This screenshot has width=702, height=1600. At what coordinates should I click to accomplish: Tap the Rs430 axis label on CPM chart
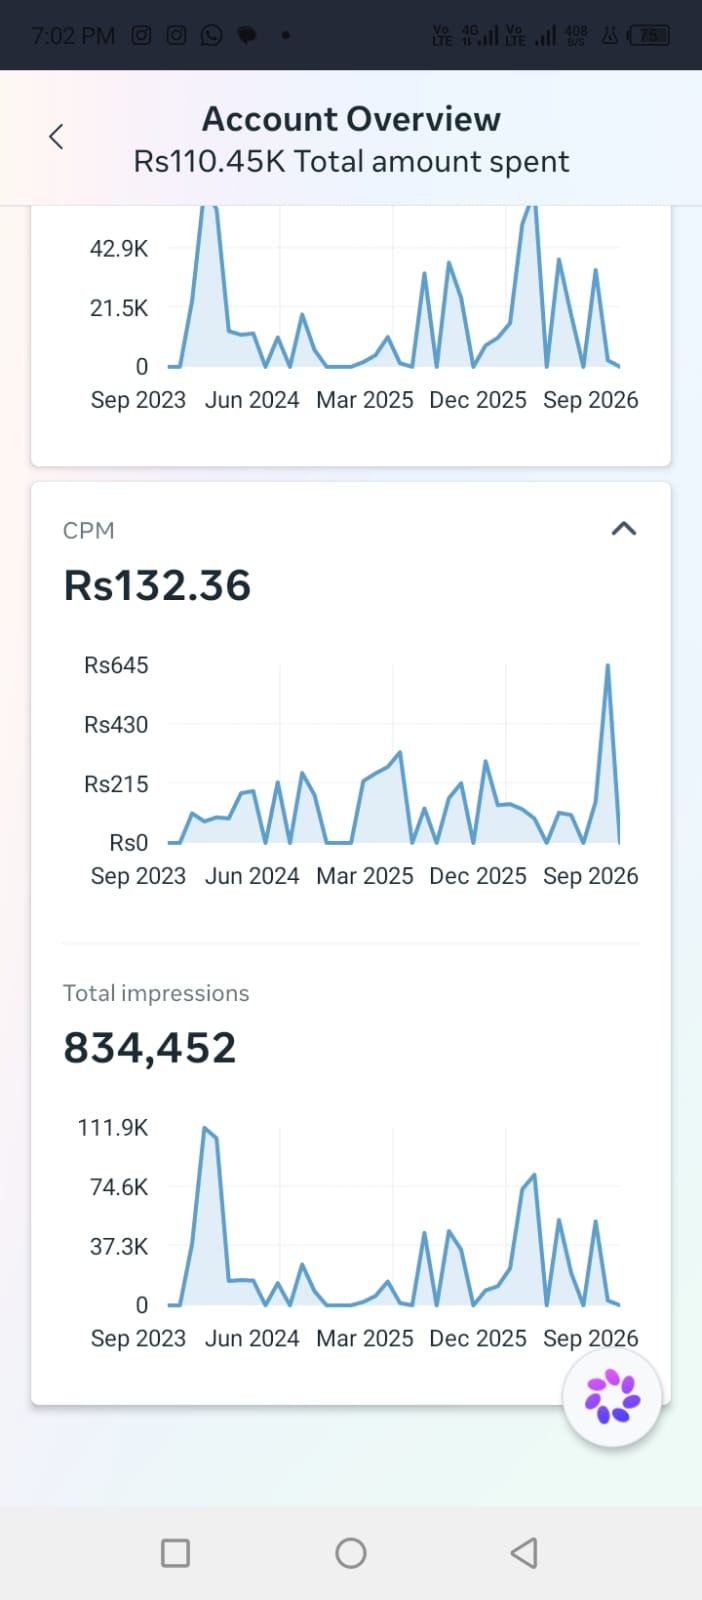tap(116, 725)
